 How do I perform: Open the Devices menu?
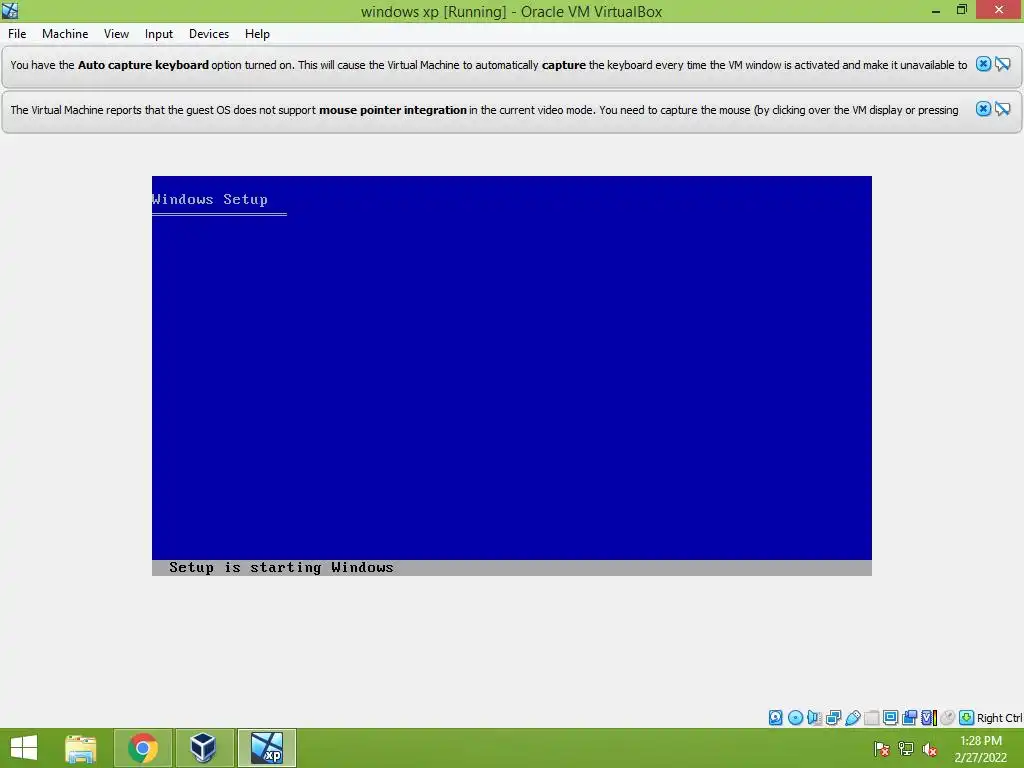click(209, 34)
